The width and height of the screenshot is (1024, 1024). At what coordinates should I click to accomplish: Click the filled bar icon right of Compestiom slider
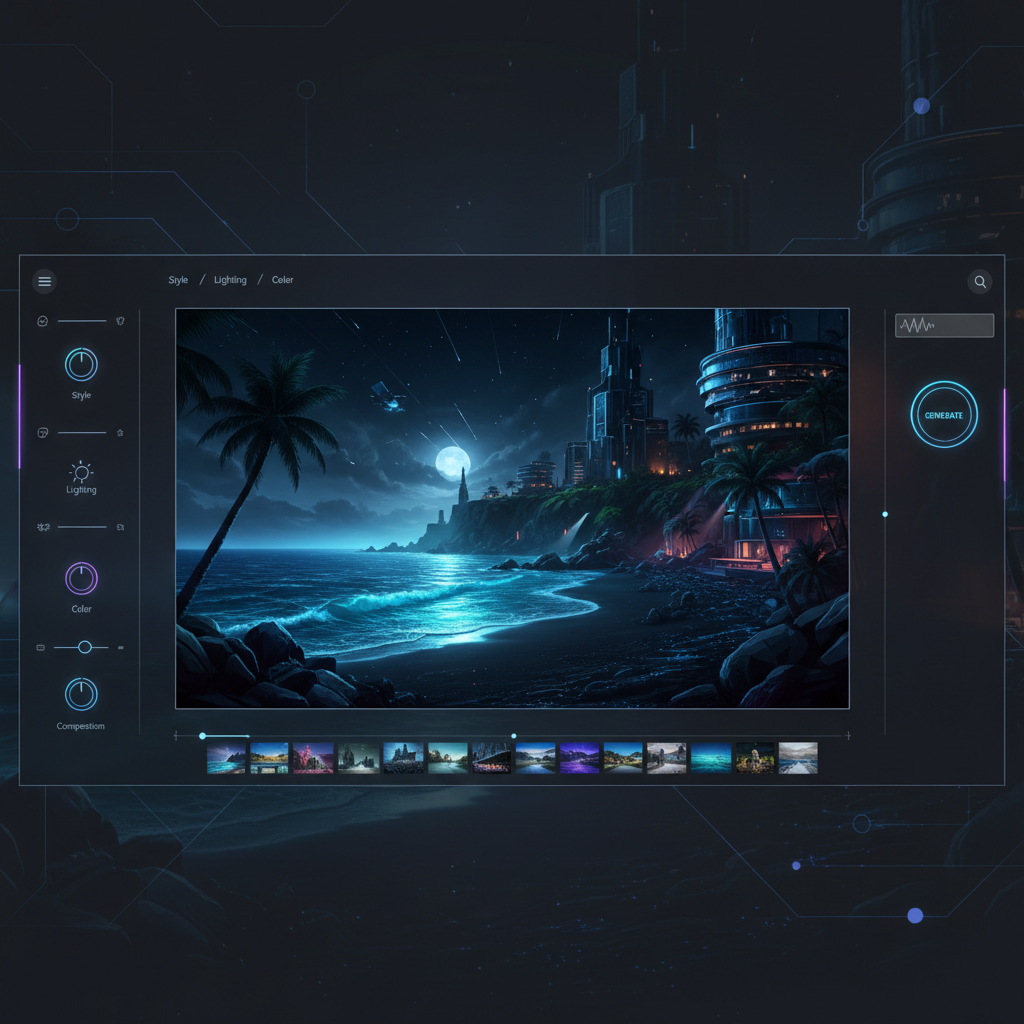point(120,647)
